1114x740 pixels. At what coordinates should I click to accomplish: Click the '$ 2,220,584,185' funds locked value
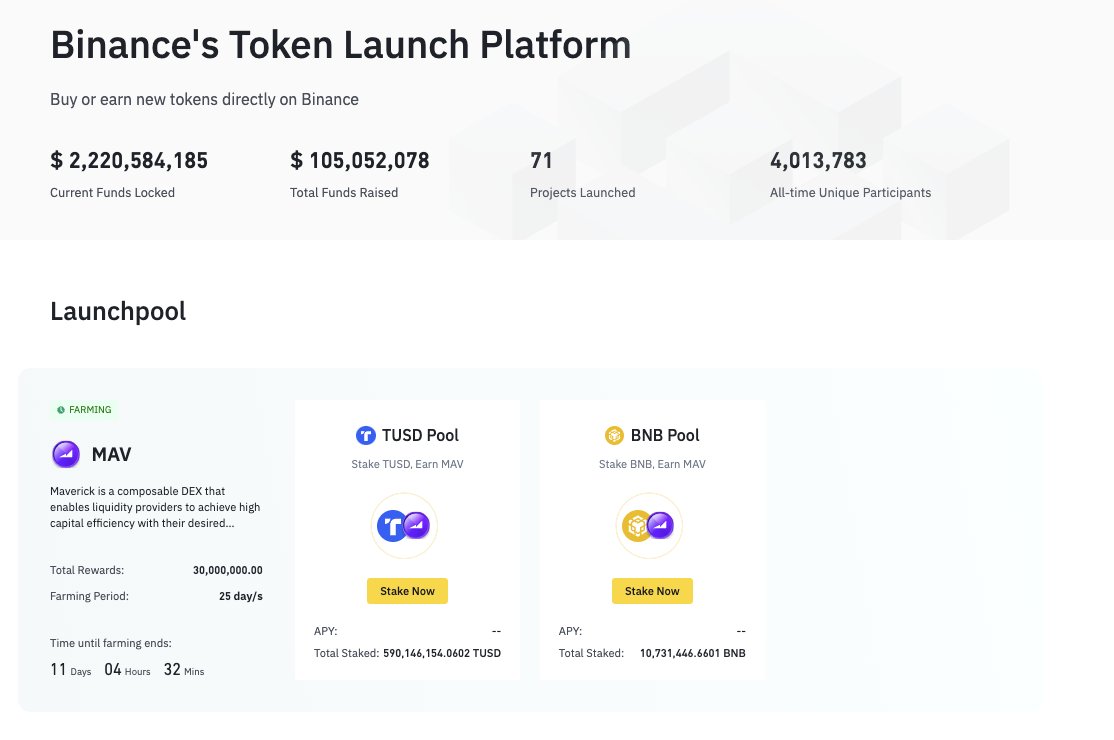coord(129,160)
